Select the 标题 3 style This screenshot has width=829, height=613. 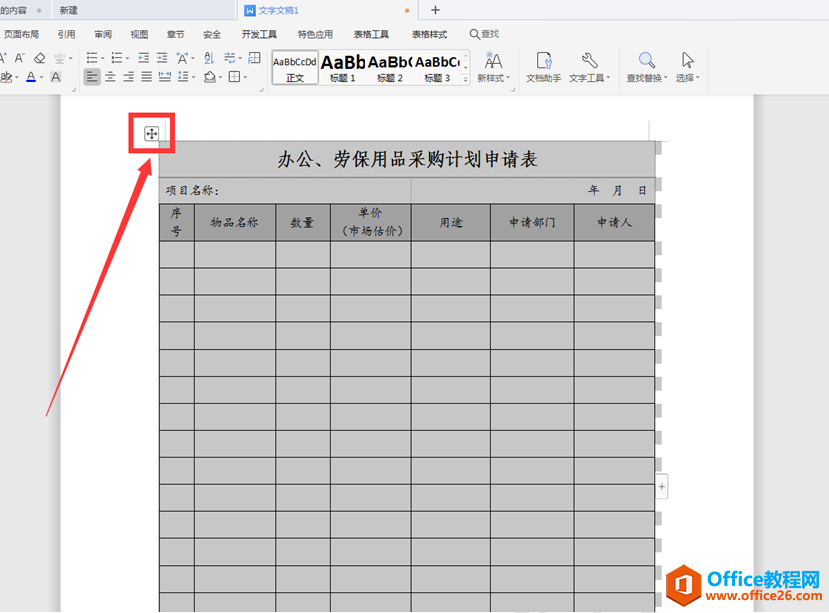(x=437, y=68)
